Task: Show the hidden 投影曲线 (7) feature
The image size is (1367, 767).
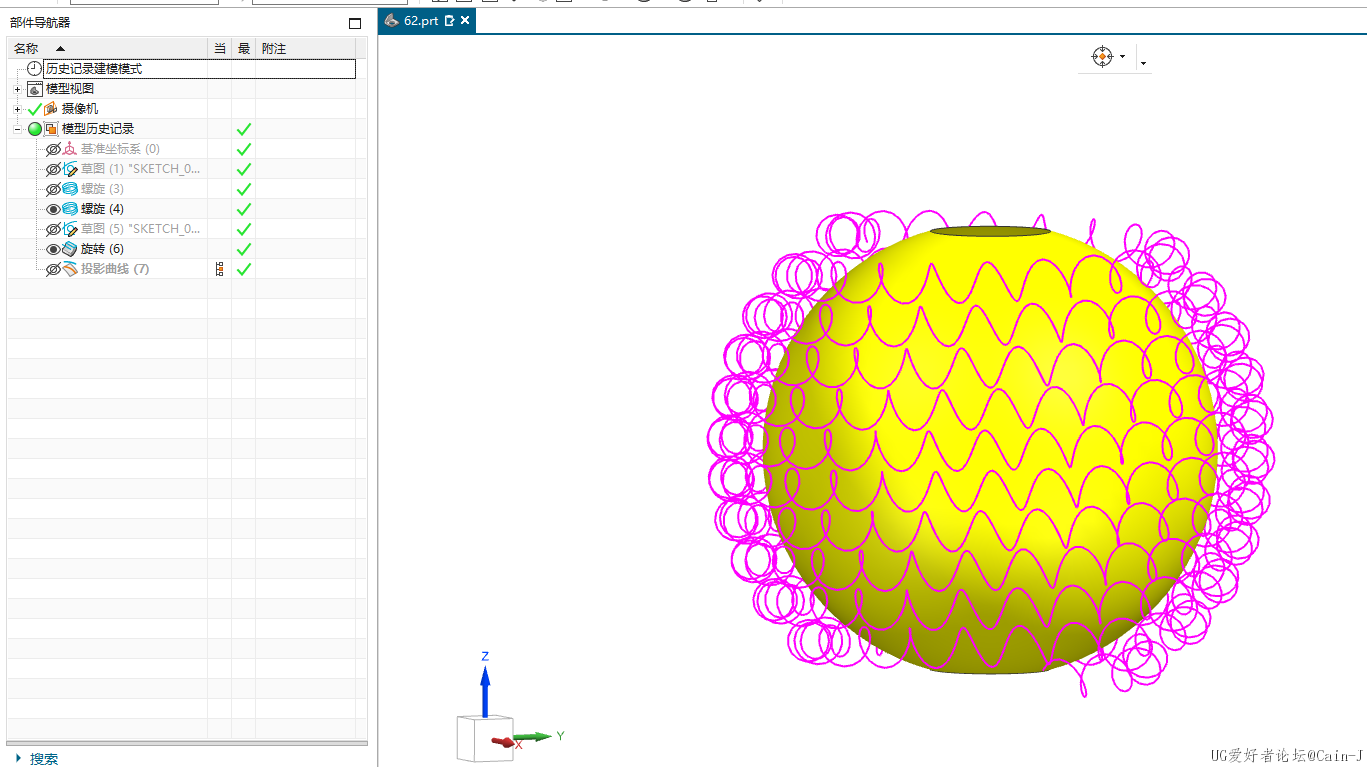Action: click(x=54, y=269)
